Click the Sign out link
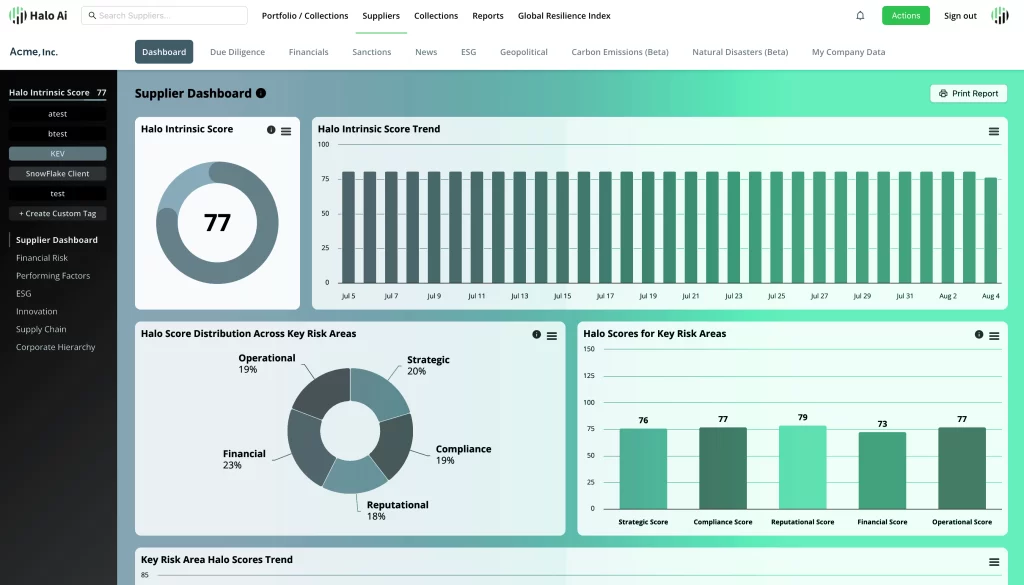This screenshot has height=585, width=1024. tap(960, 16)
